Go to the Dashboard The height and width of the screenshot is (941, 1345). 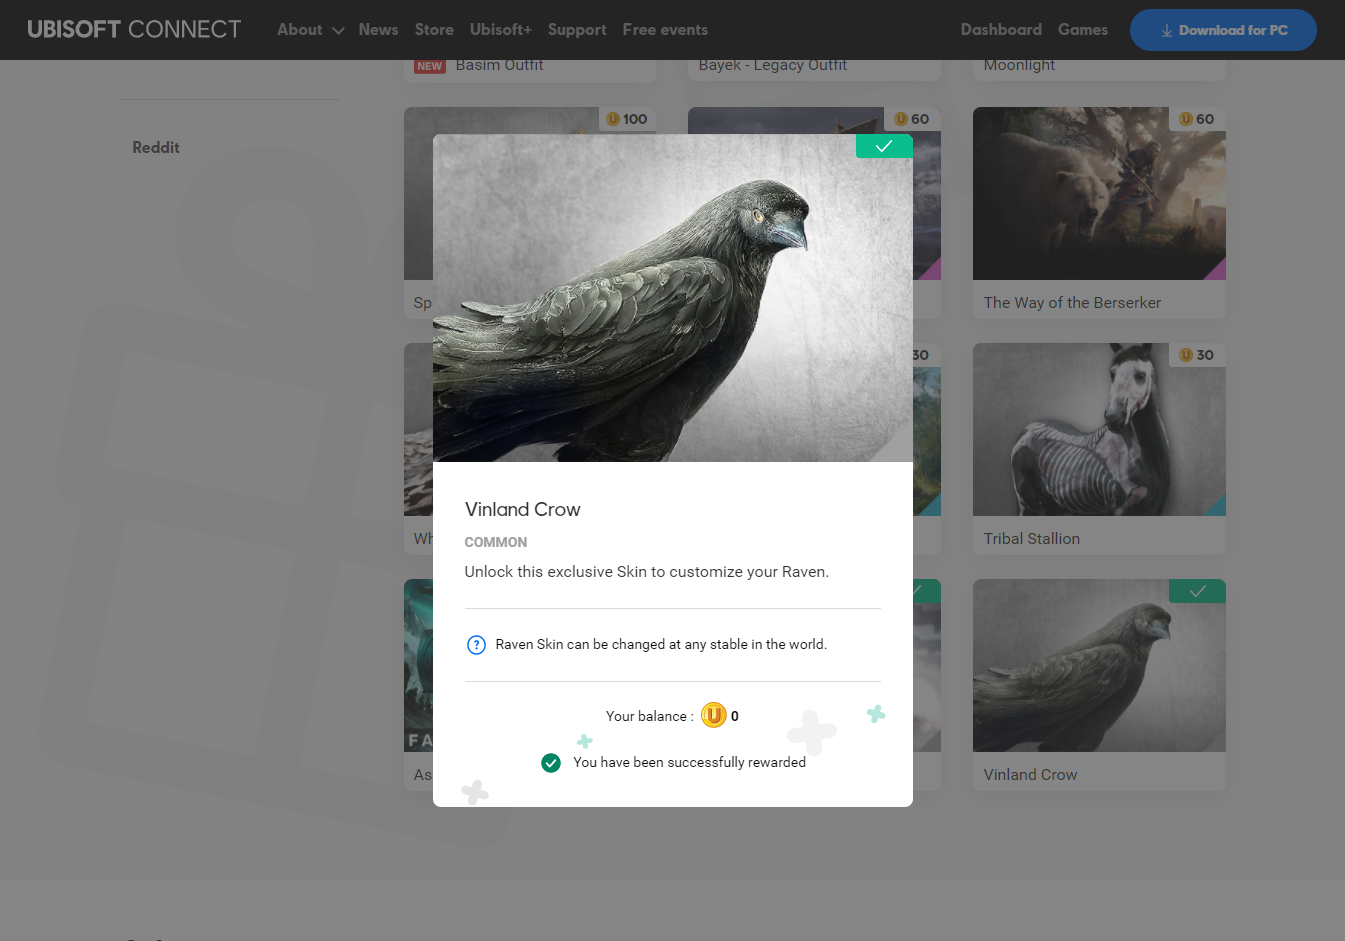pos(1001,30)
